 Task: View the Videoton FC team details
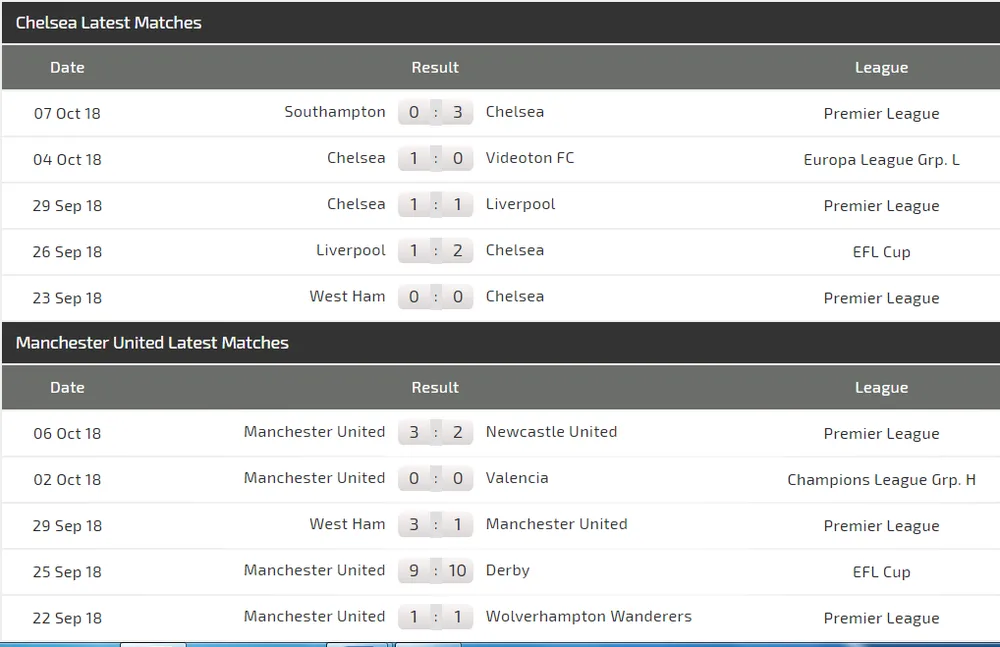coord(530,158)
